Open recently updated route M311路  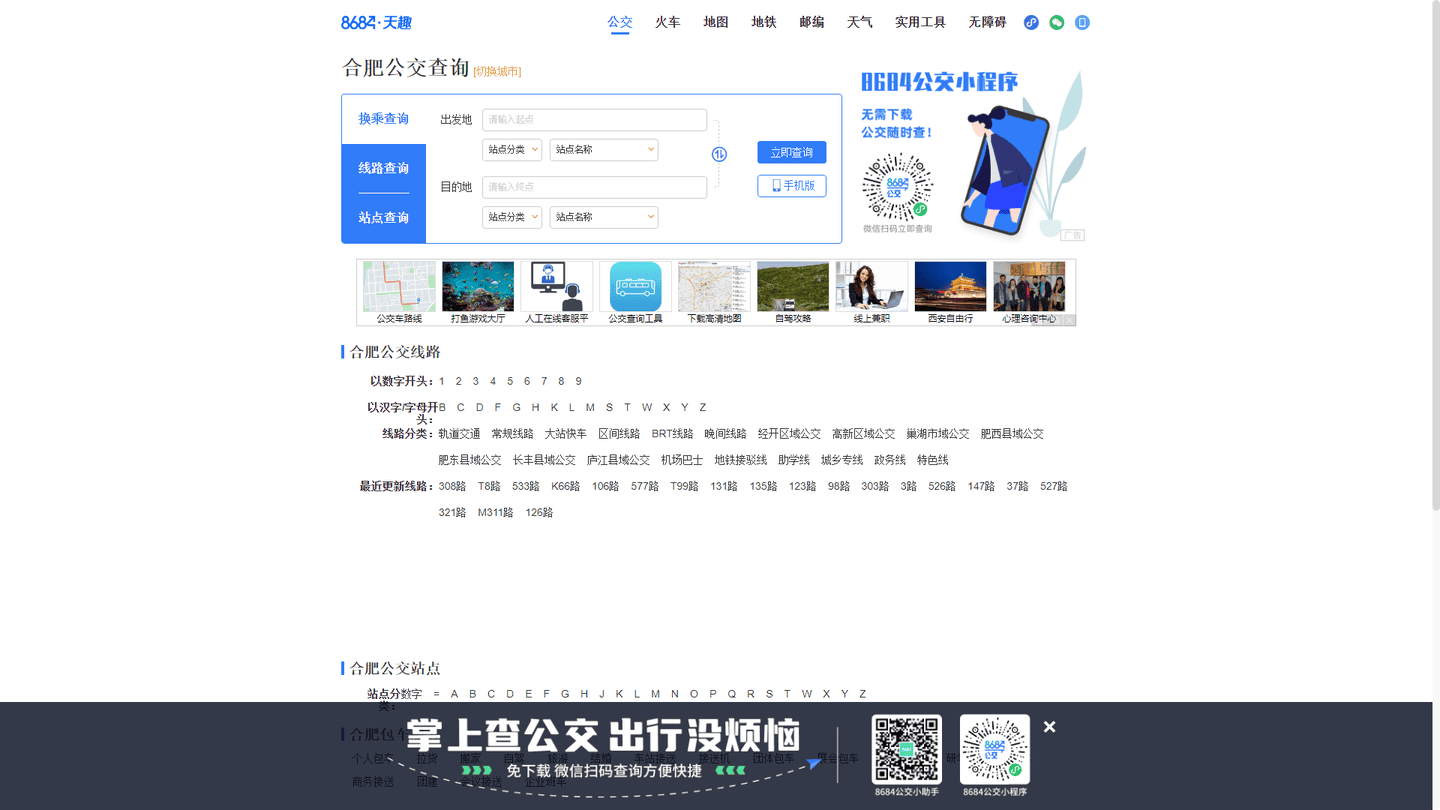click(495, 512)
